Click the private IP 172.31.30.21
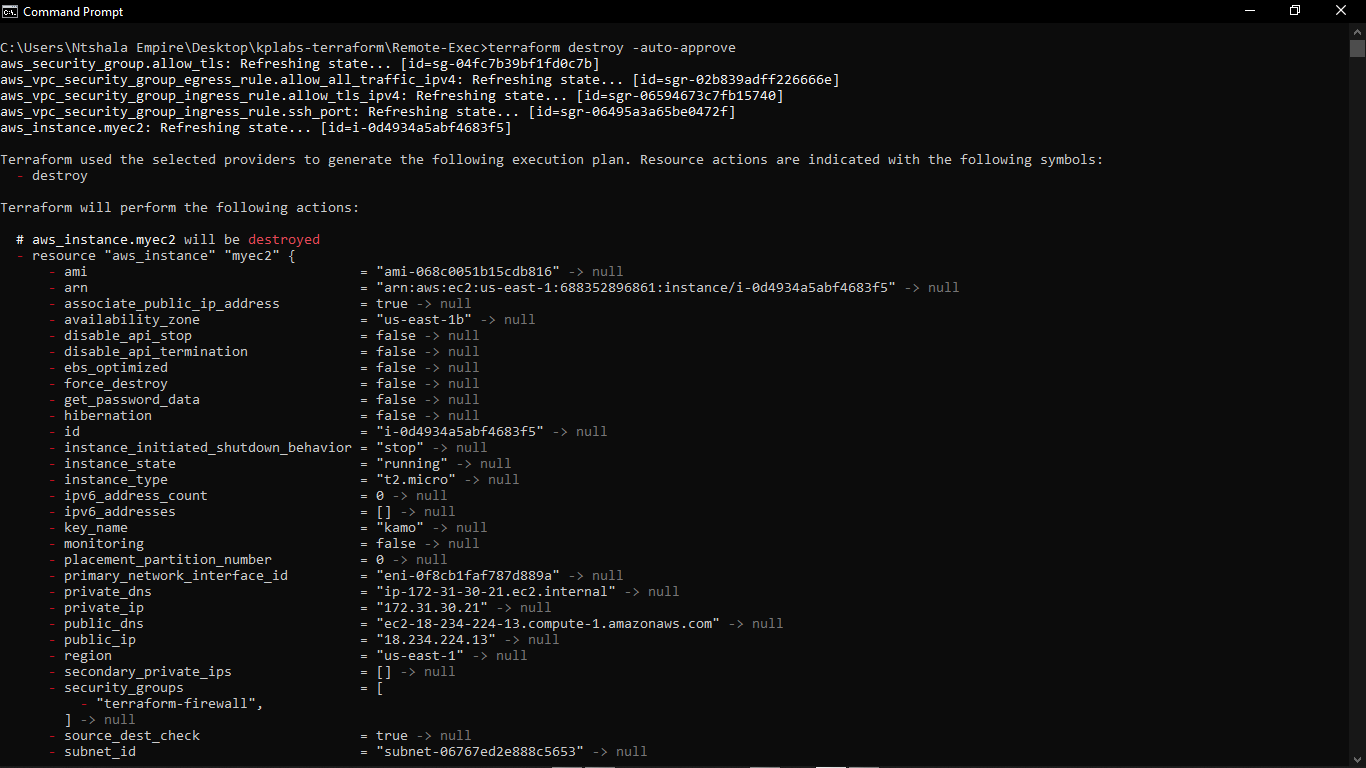This screenshot has height=768, width=1366. 432,607
